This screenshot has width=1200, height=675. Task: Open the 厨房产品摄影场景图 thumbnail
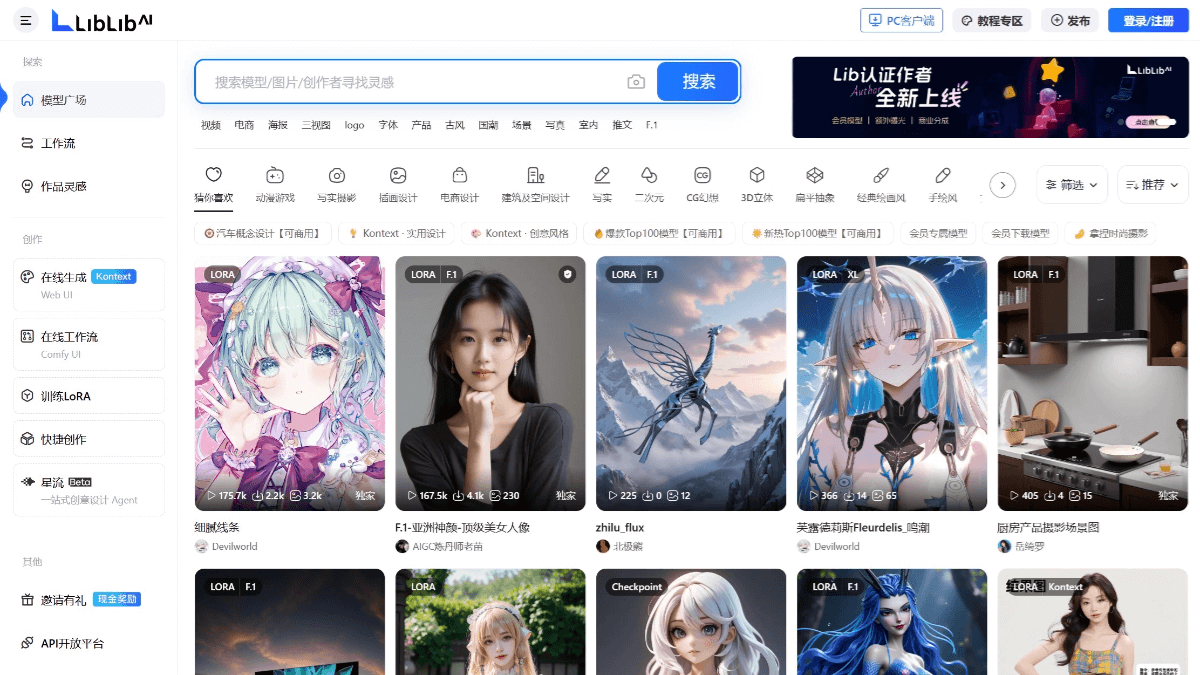point(1093,384)
